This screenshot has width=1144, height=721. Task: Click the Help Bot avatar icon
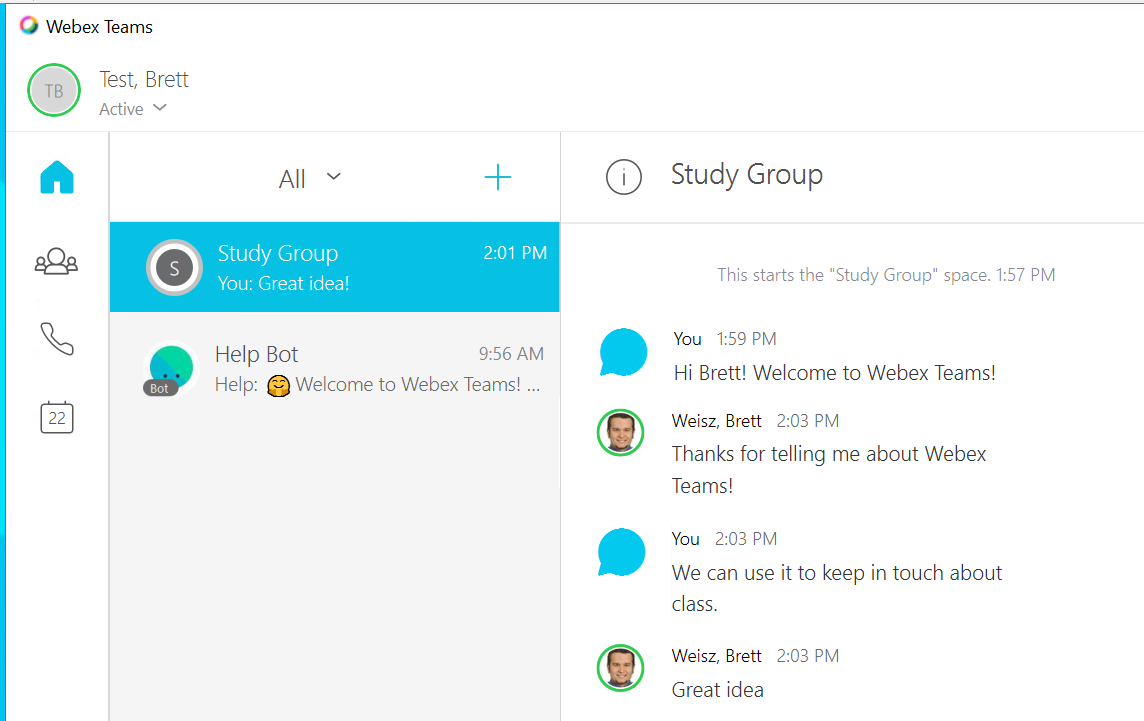tap(170, 368)
